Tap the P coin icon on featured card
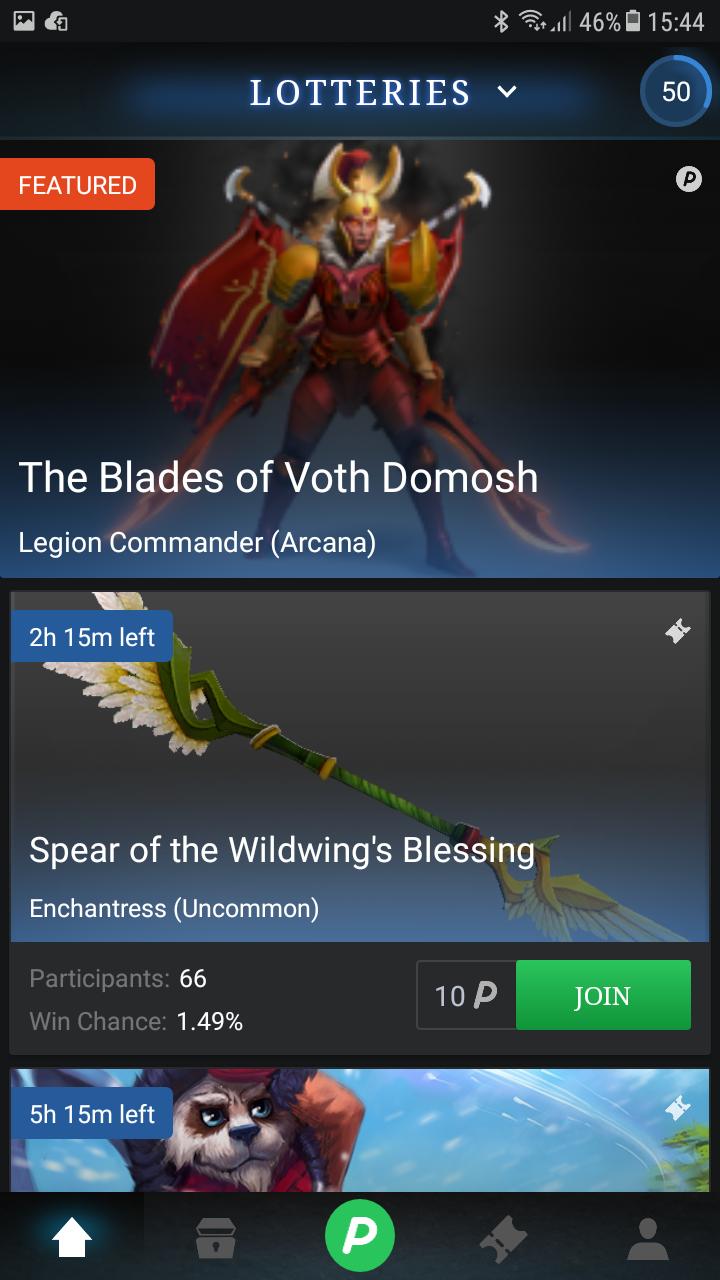 688,180
